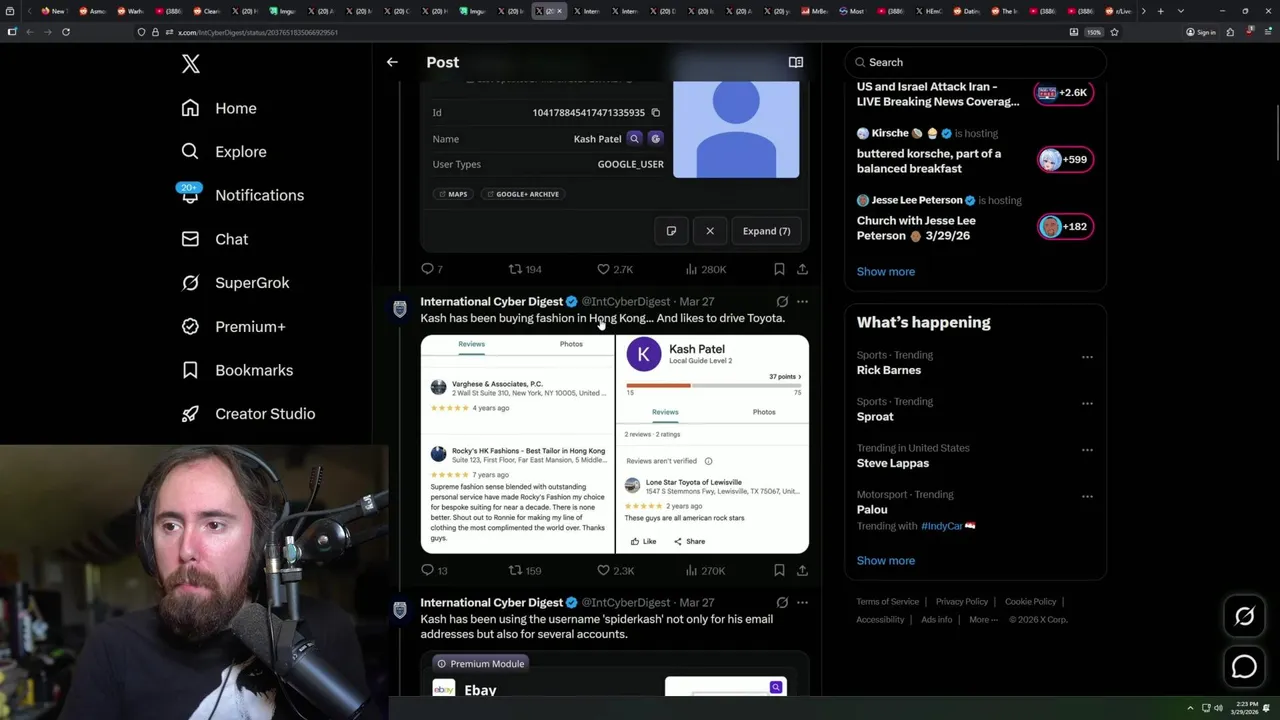The height and width of the screenshot is (720, 1280).
Task: Join the +182 Jesse Lee Peterson space
Action: click(1065, 227)
